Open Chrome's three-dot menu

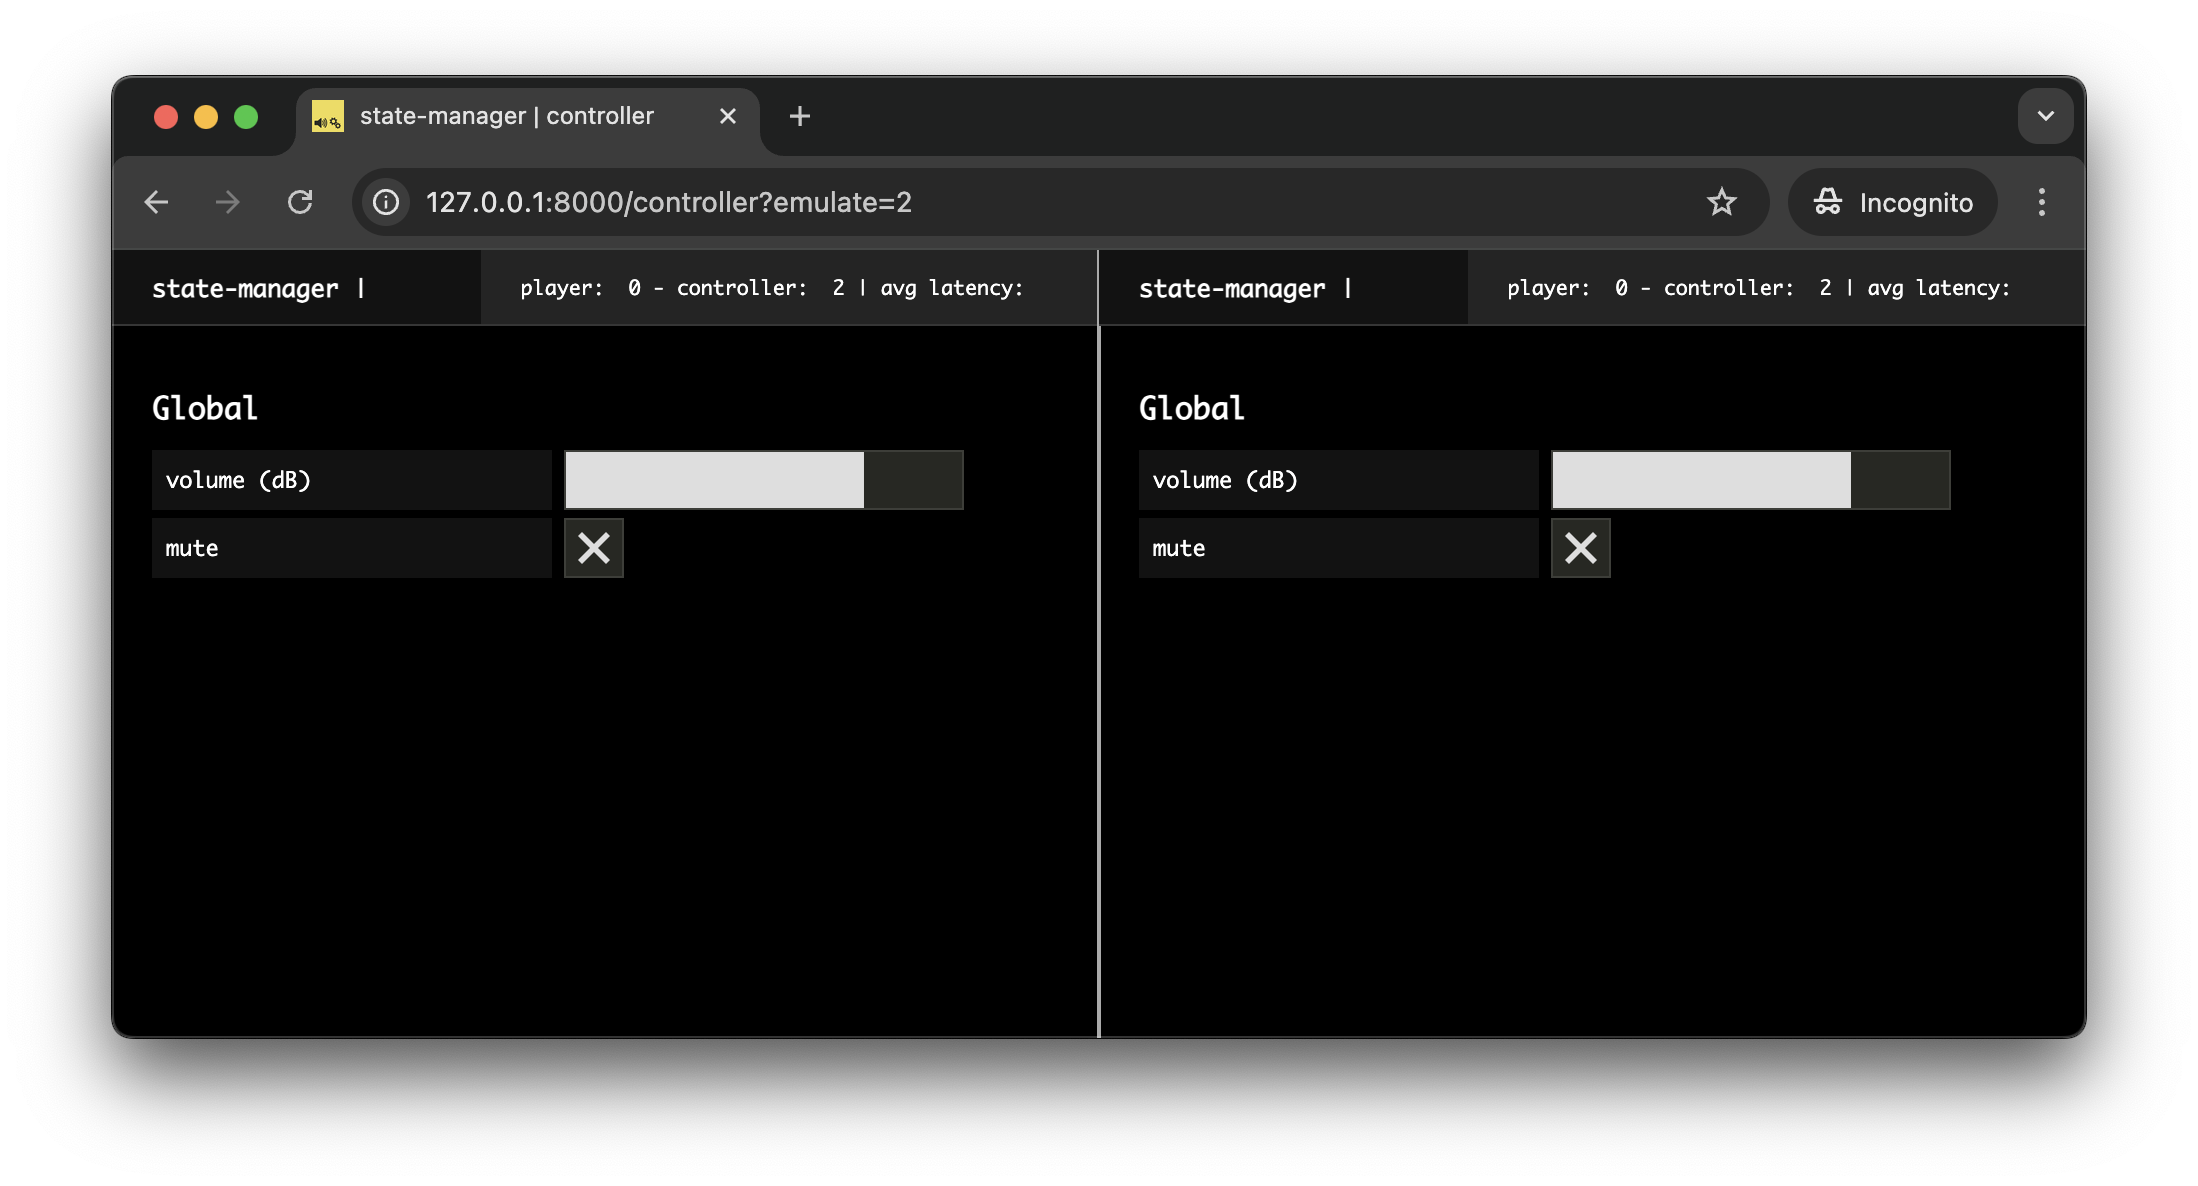click(x=2041, y=202)
